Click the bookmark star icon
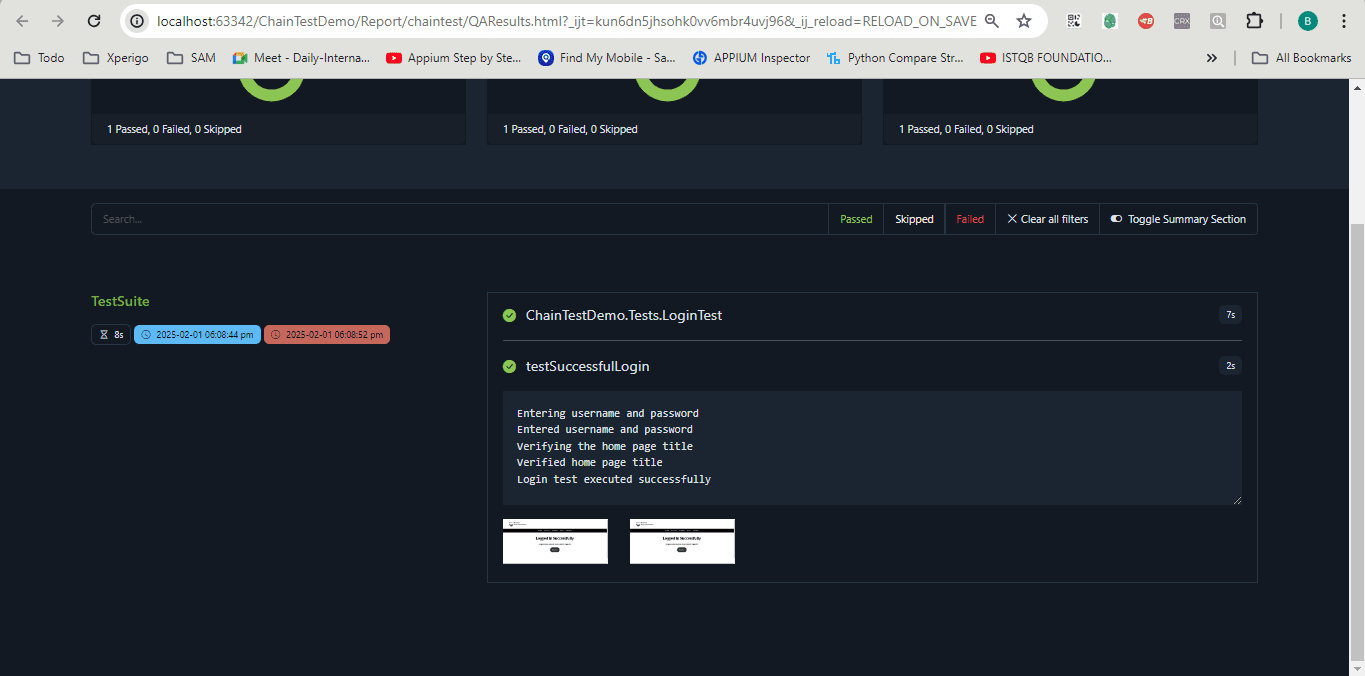 click(1024, 19)
